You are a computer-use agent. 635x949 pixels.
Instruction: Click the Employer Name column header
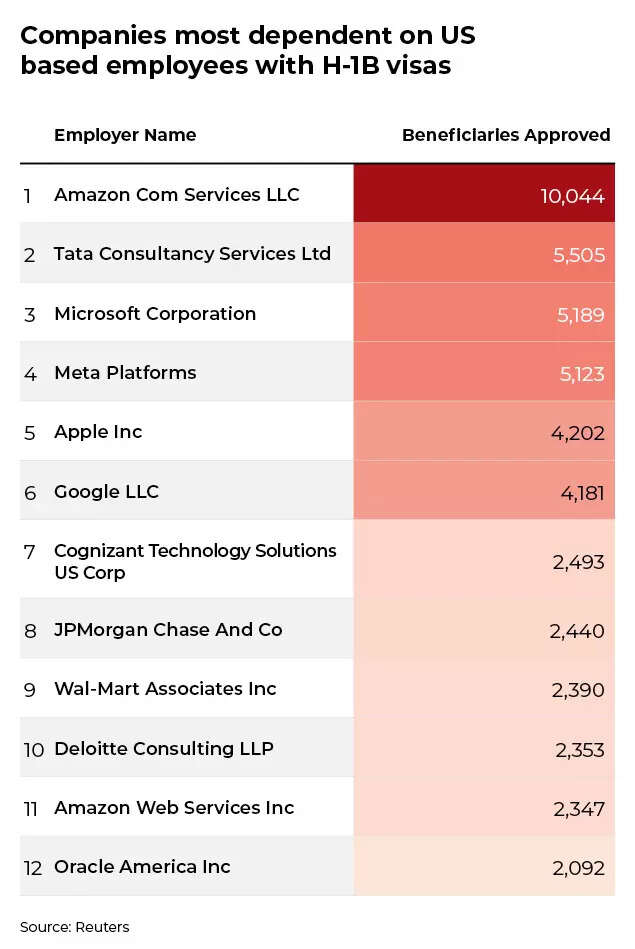pyautogui.click(x=125, y=135)
